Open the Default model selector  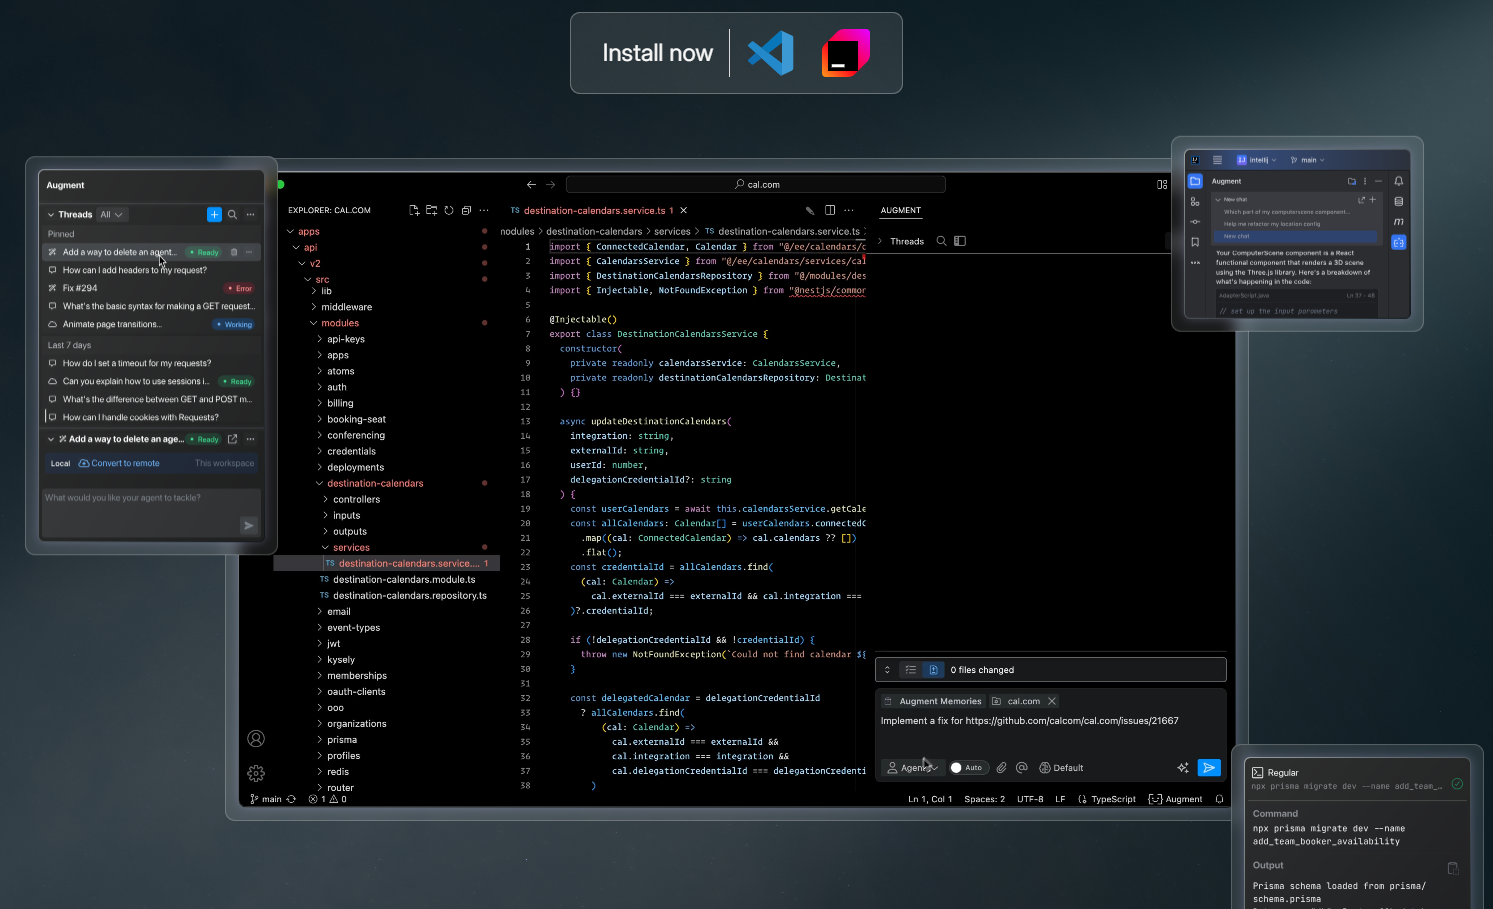tap(1061, 768)
